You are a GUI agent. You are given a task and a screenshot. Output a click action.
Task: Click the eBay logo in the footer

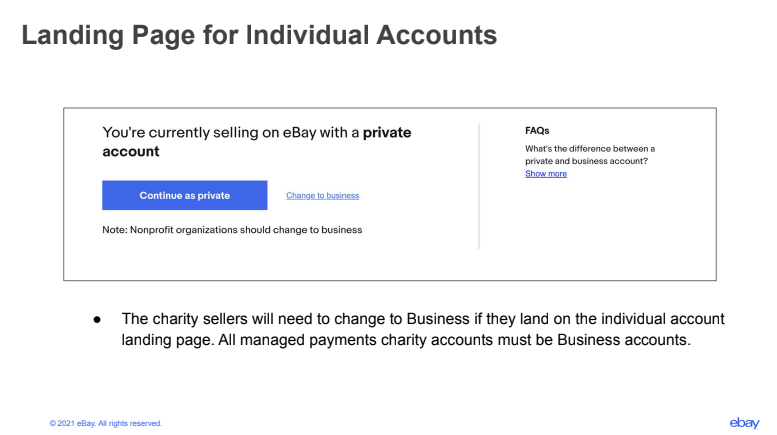(x=744, y=423)
